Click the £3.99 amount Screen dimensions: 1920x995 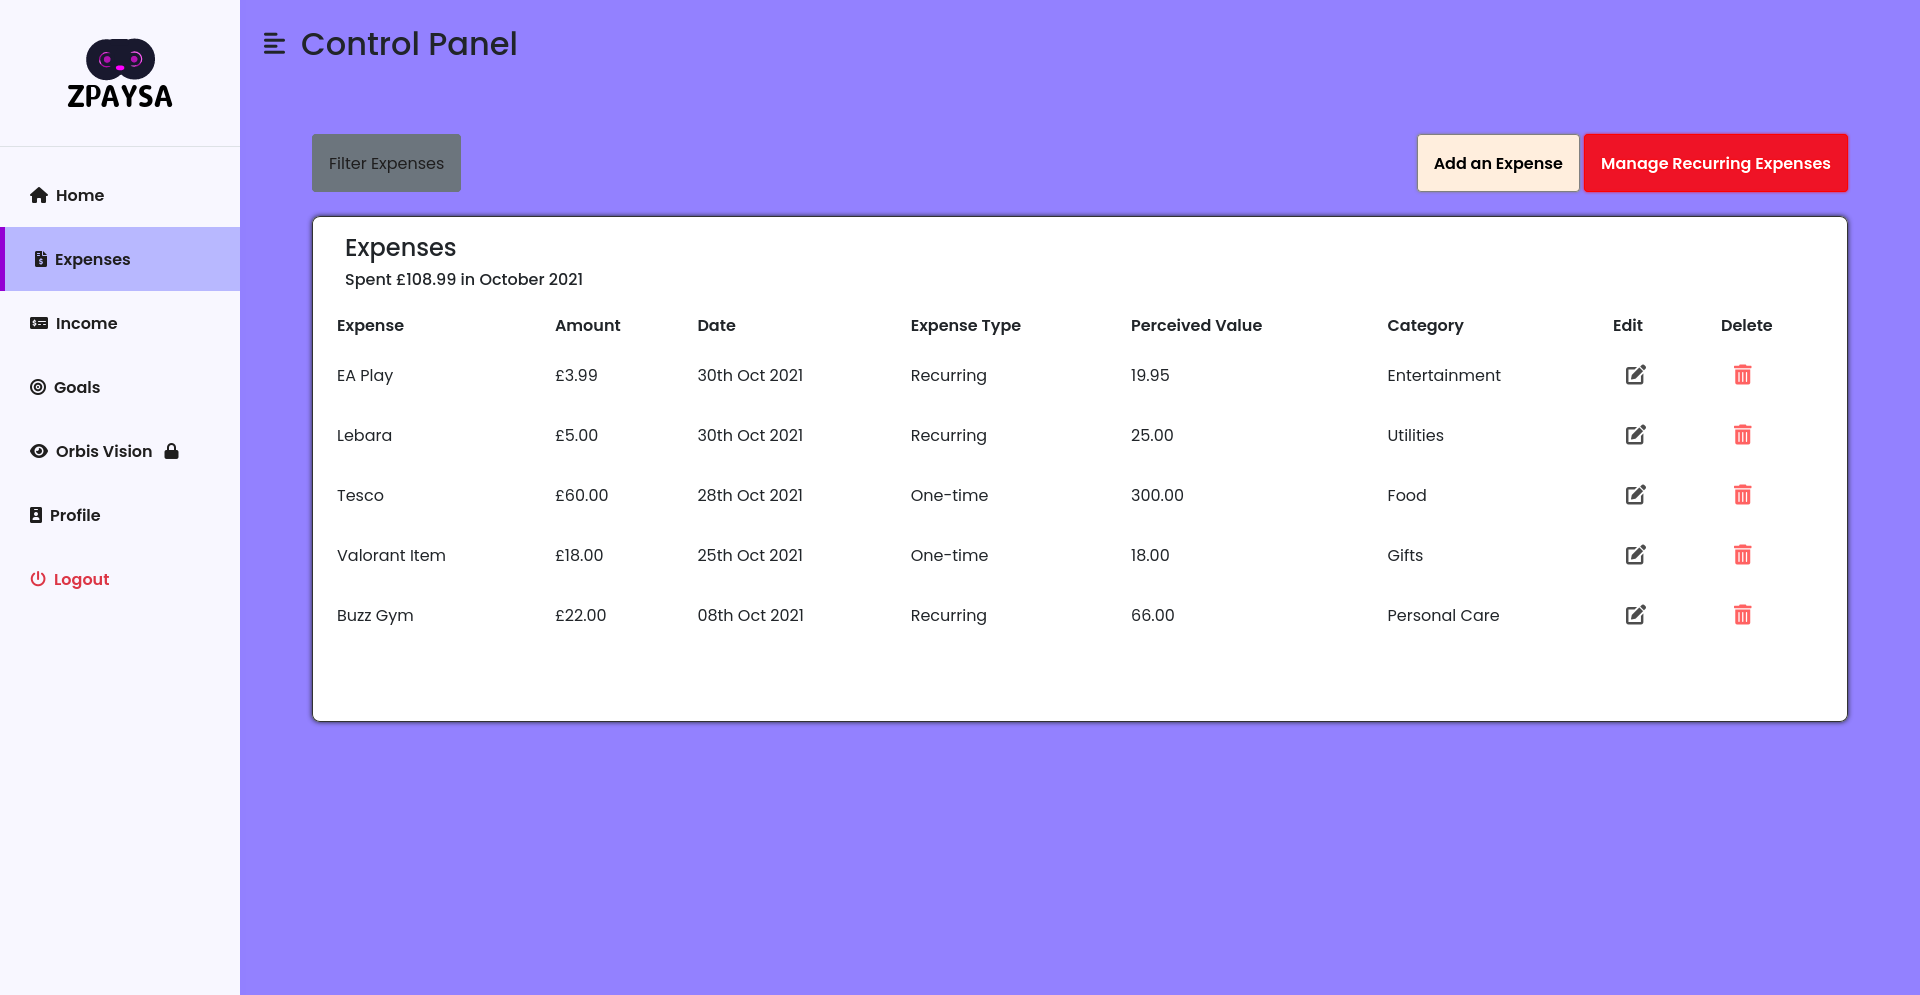tap(576, 375)
